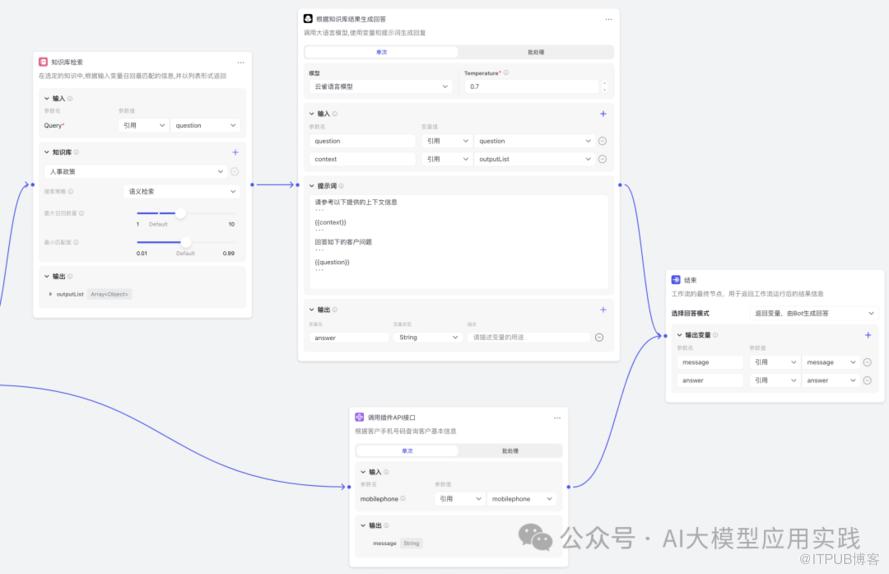Open the Query 引用 type dropdown
This screenshot has width=889, height=574.
144,125
